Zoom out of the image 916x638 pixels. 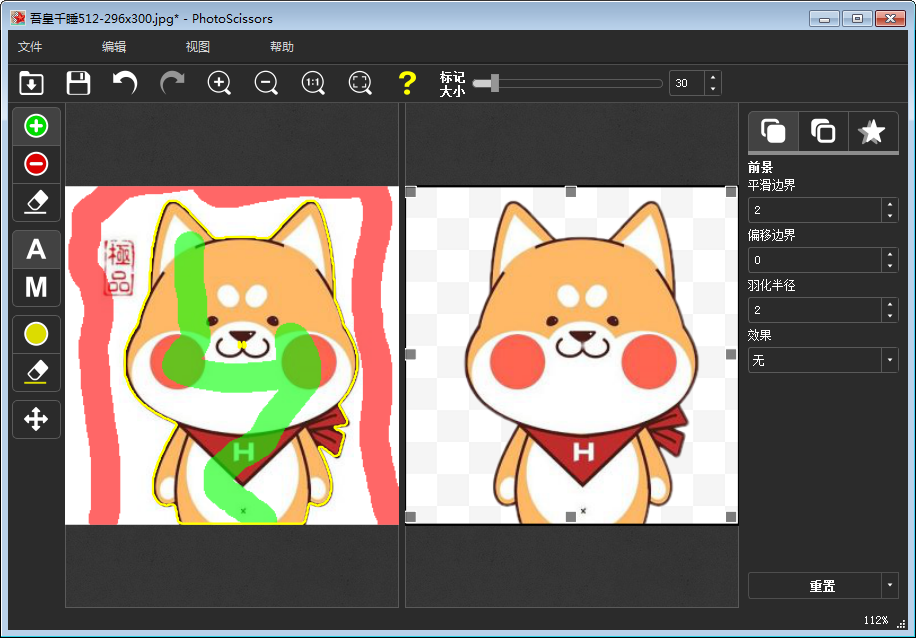266,83
